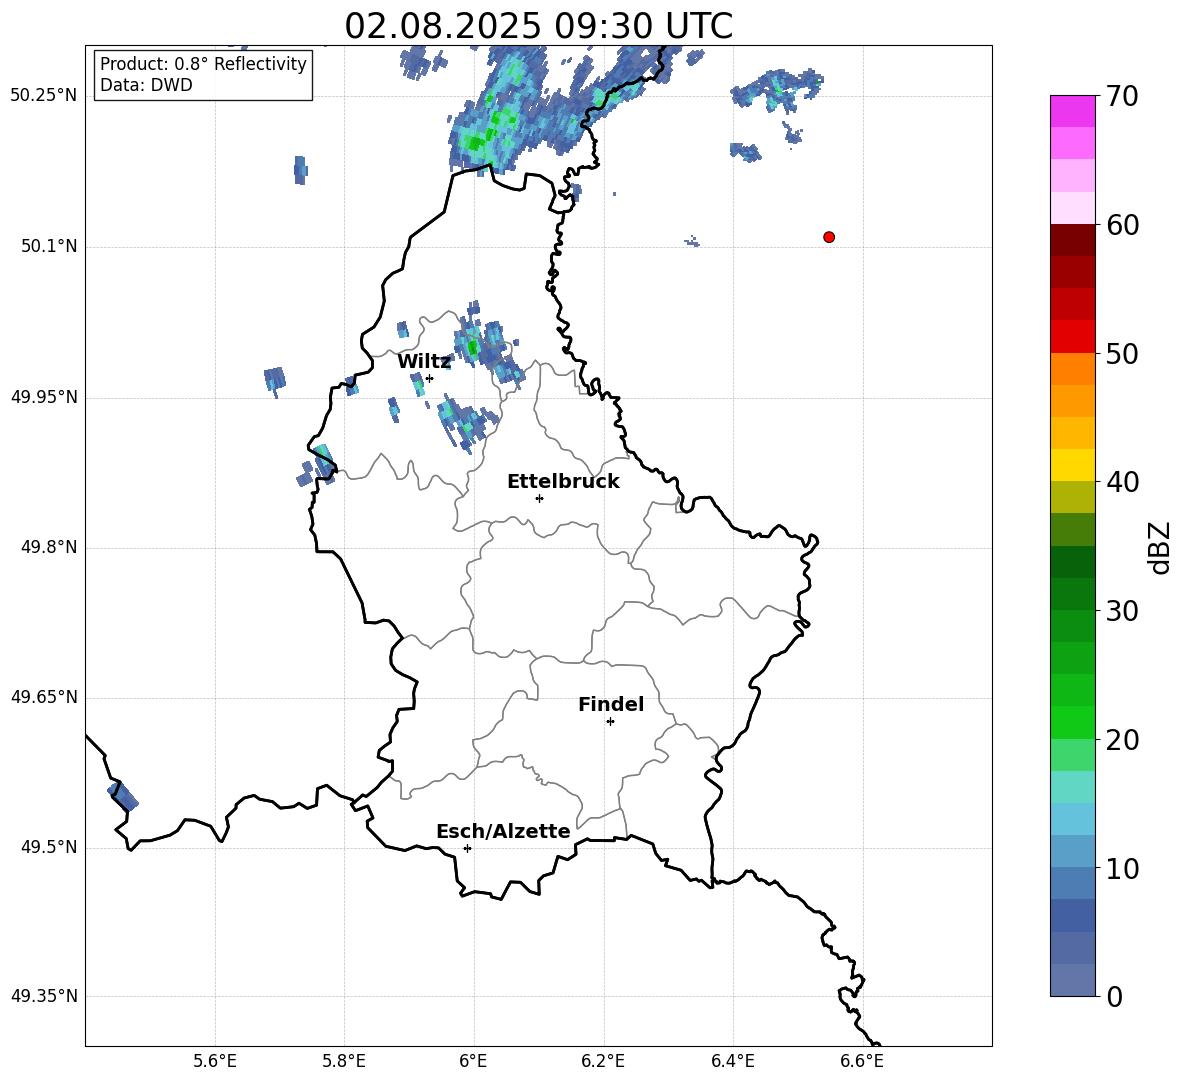This screenshot has height=1081, width=1184.
Task: Pick the magenta swatch at the colorbar top
Action: coord(1073,111)
